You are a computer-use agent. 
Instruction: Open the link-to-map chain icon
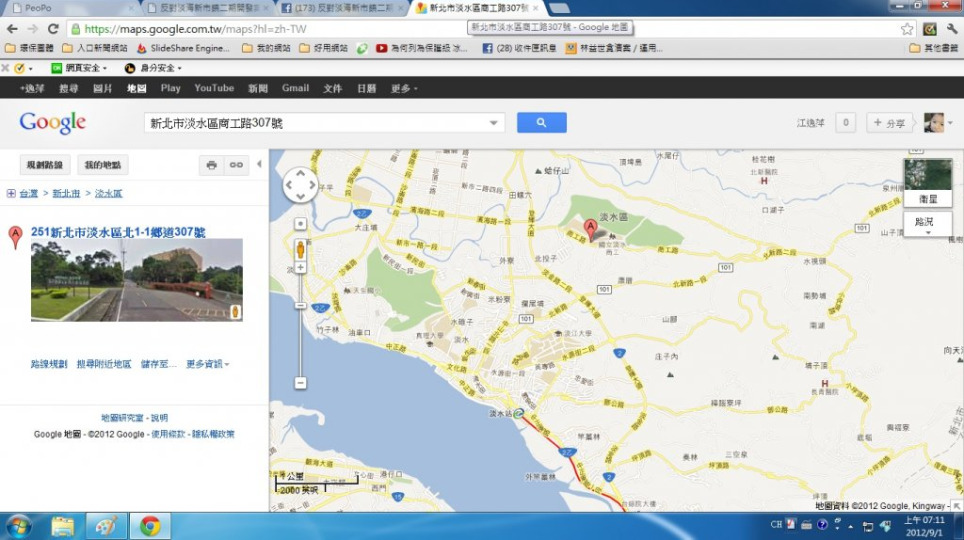click(x=236, y=165)
